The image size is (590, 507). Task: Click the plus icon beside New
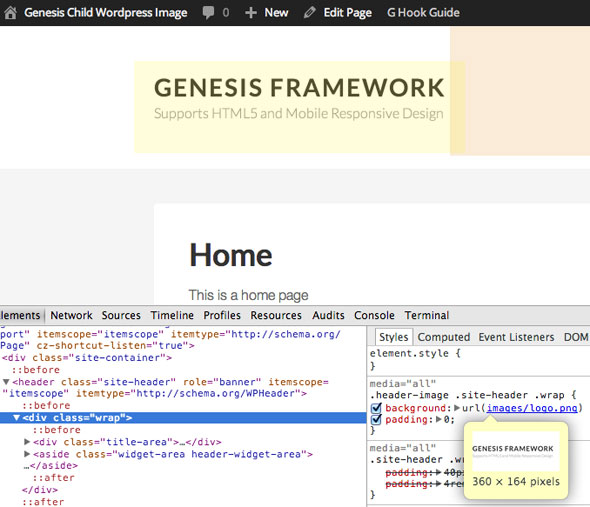[x=251, y=13]
